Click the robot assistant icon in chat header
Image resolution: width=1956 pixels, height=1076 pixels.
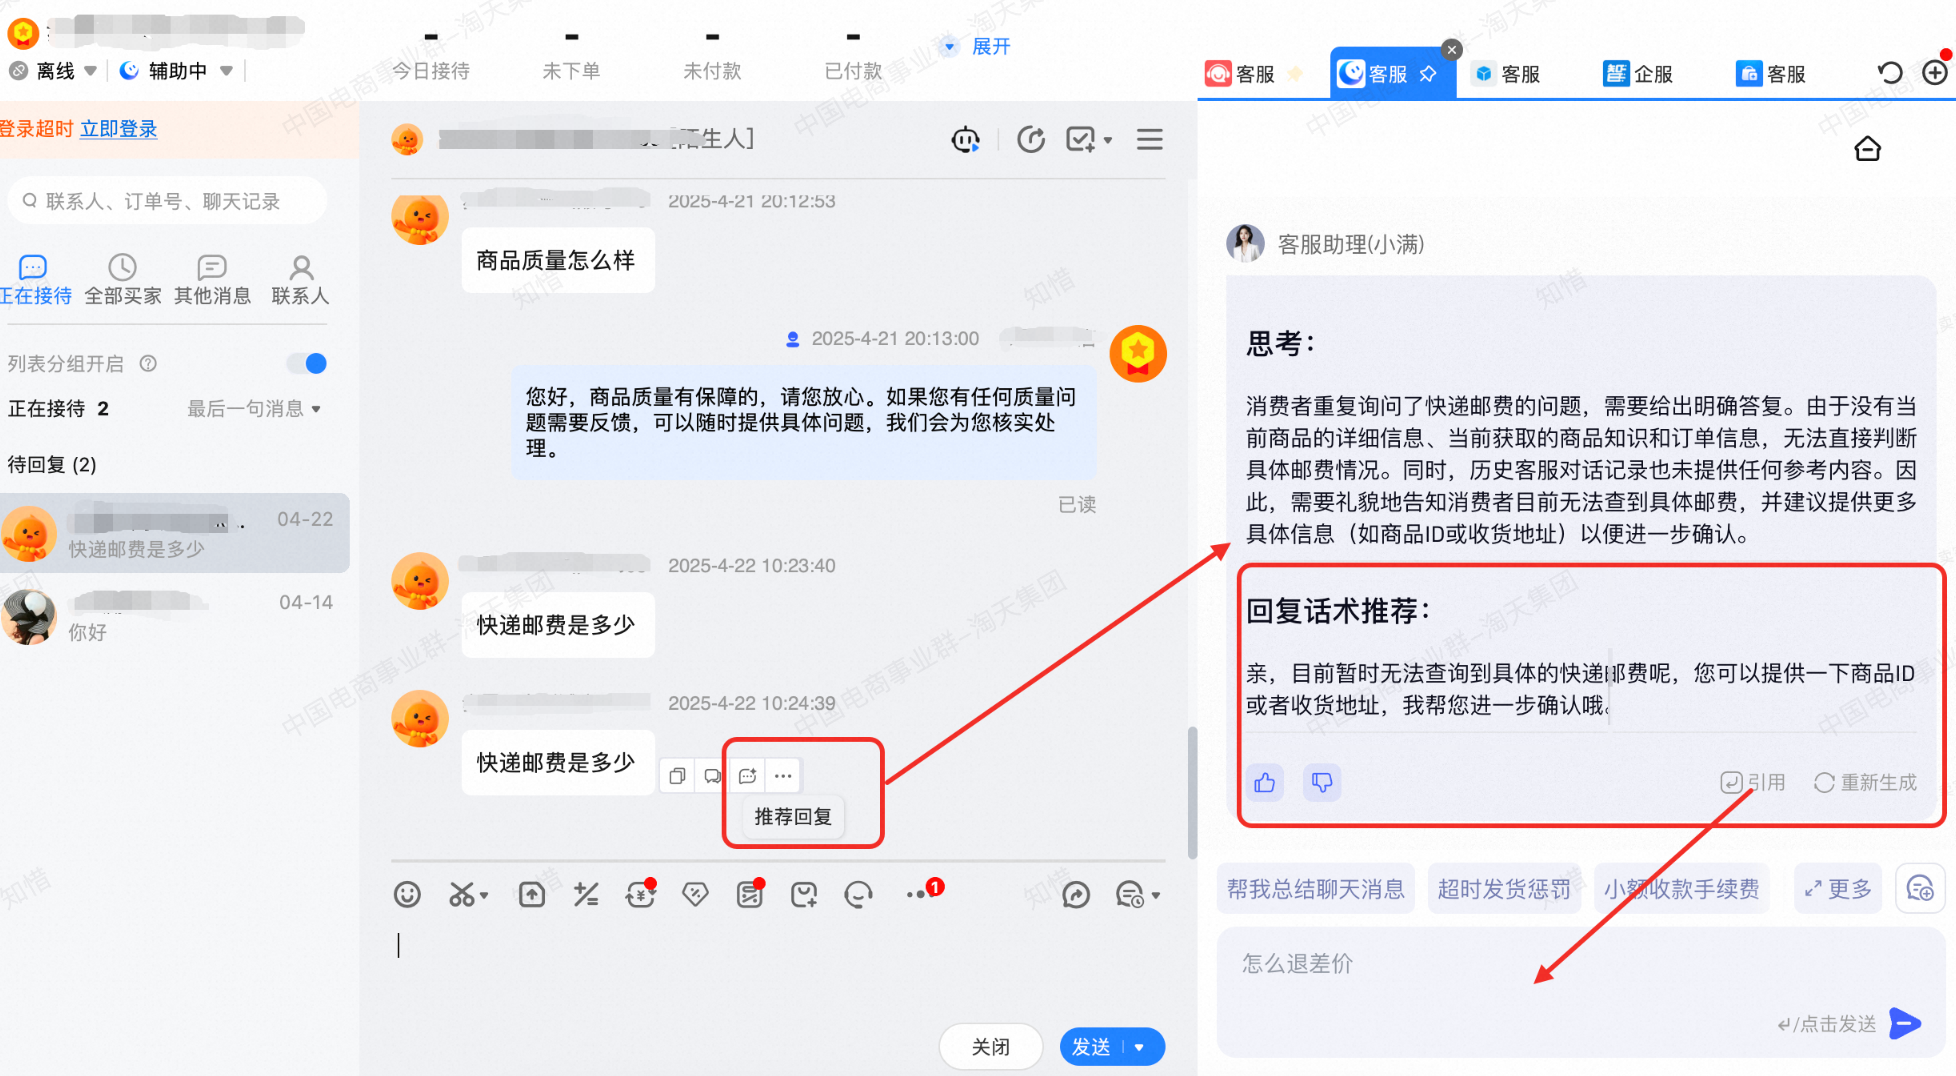tap(966, 139)
